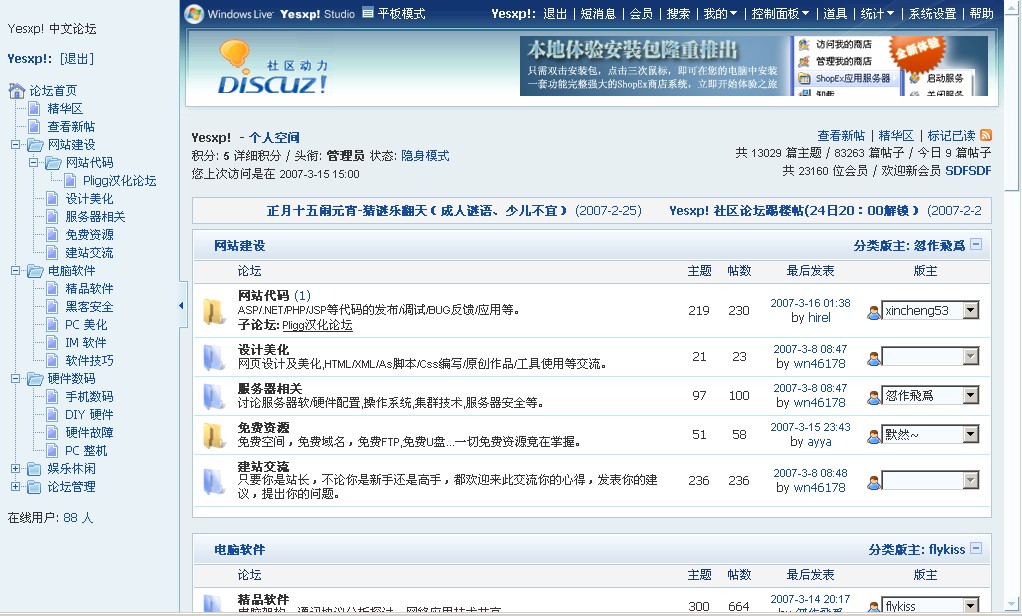The image size is (1022, 616).
Task: Click the moderator user icon beside xincheng53
Action: coord(873,313)
